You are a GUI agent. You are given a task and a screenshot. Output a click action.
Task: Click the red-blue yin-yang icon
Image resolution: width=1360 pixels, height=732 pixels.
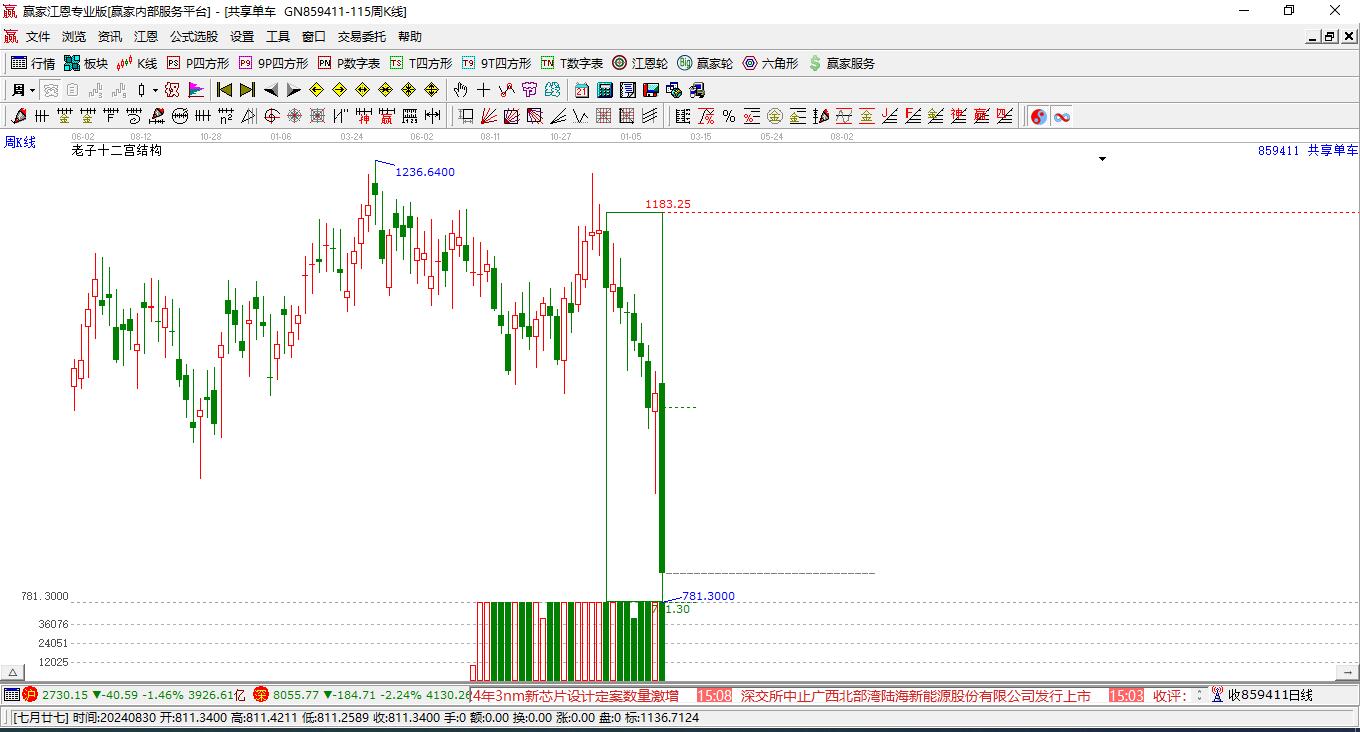tap(1039, 116)
